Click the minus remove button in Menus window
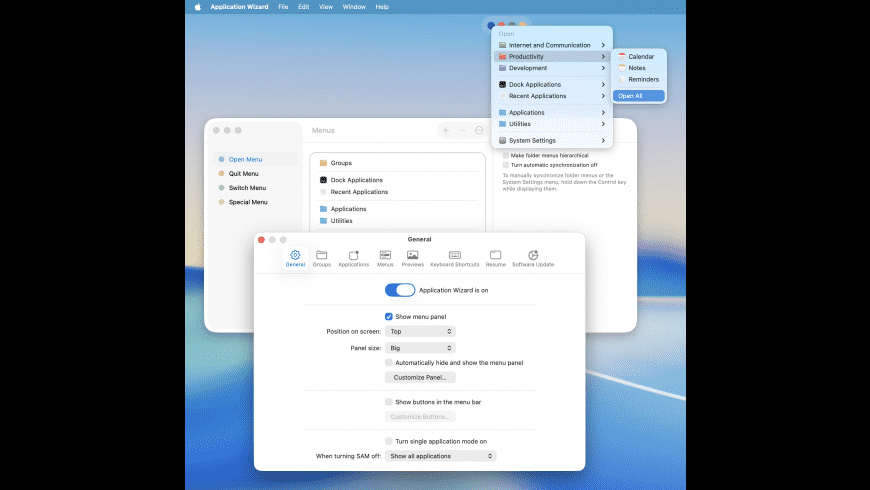Screen dimensions: 870x490 pyautogui.click(x=462, y=130)
